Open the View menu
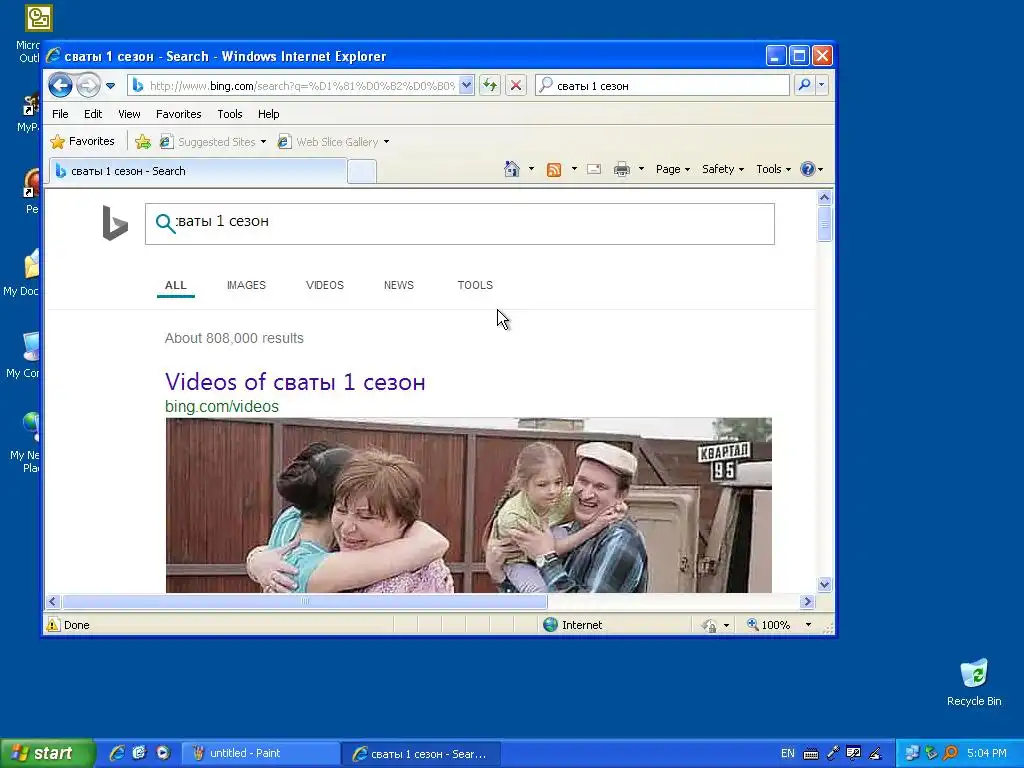 click(x=129, y=114)
